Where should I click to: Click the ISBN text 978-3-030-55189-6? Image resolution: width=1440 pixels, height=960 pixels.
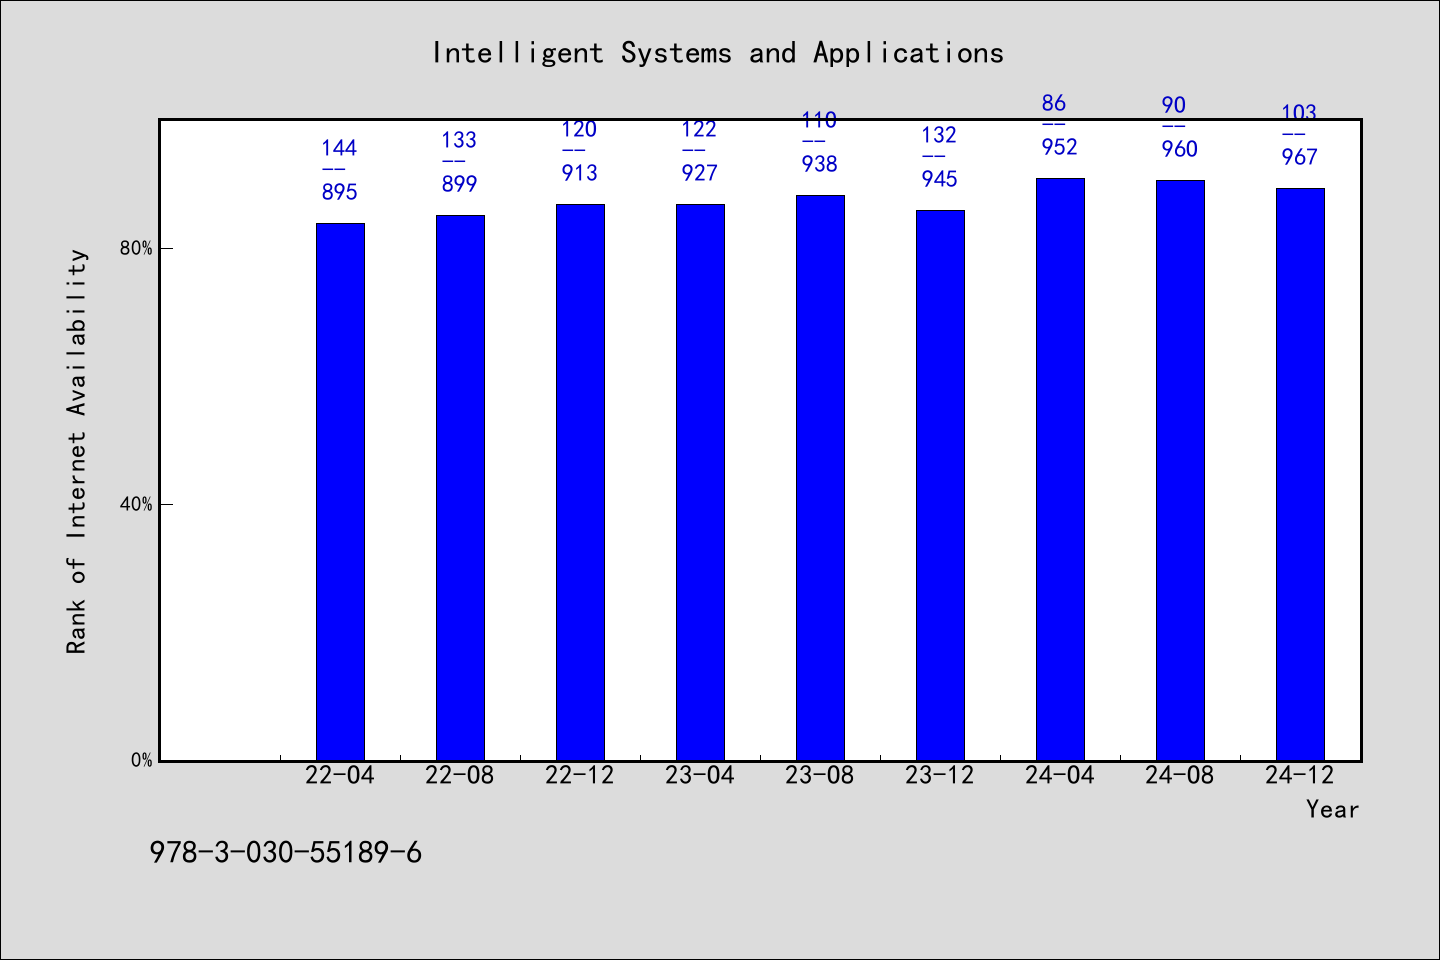pos(286,853)
